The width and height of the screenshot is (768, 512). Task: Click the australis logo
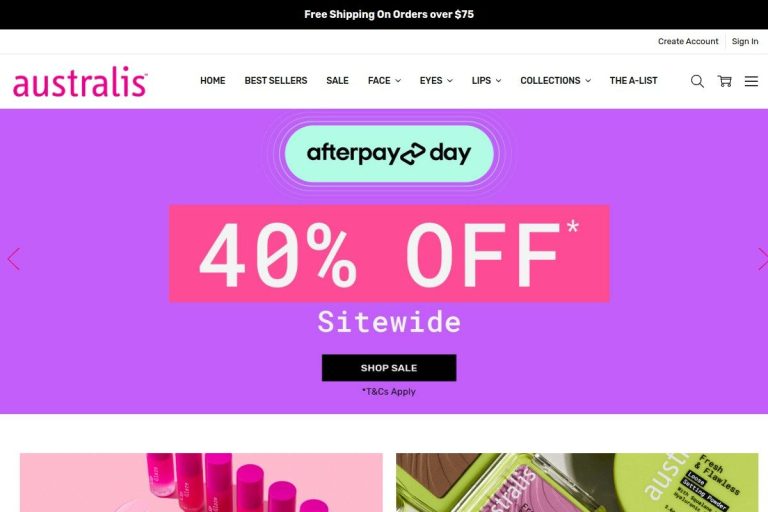80,81
